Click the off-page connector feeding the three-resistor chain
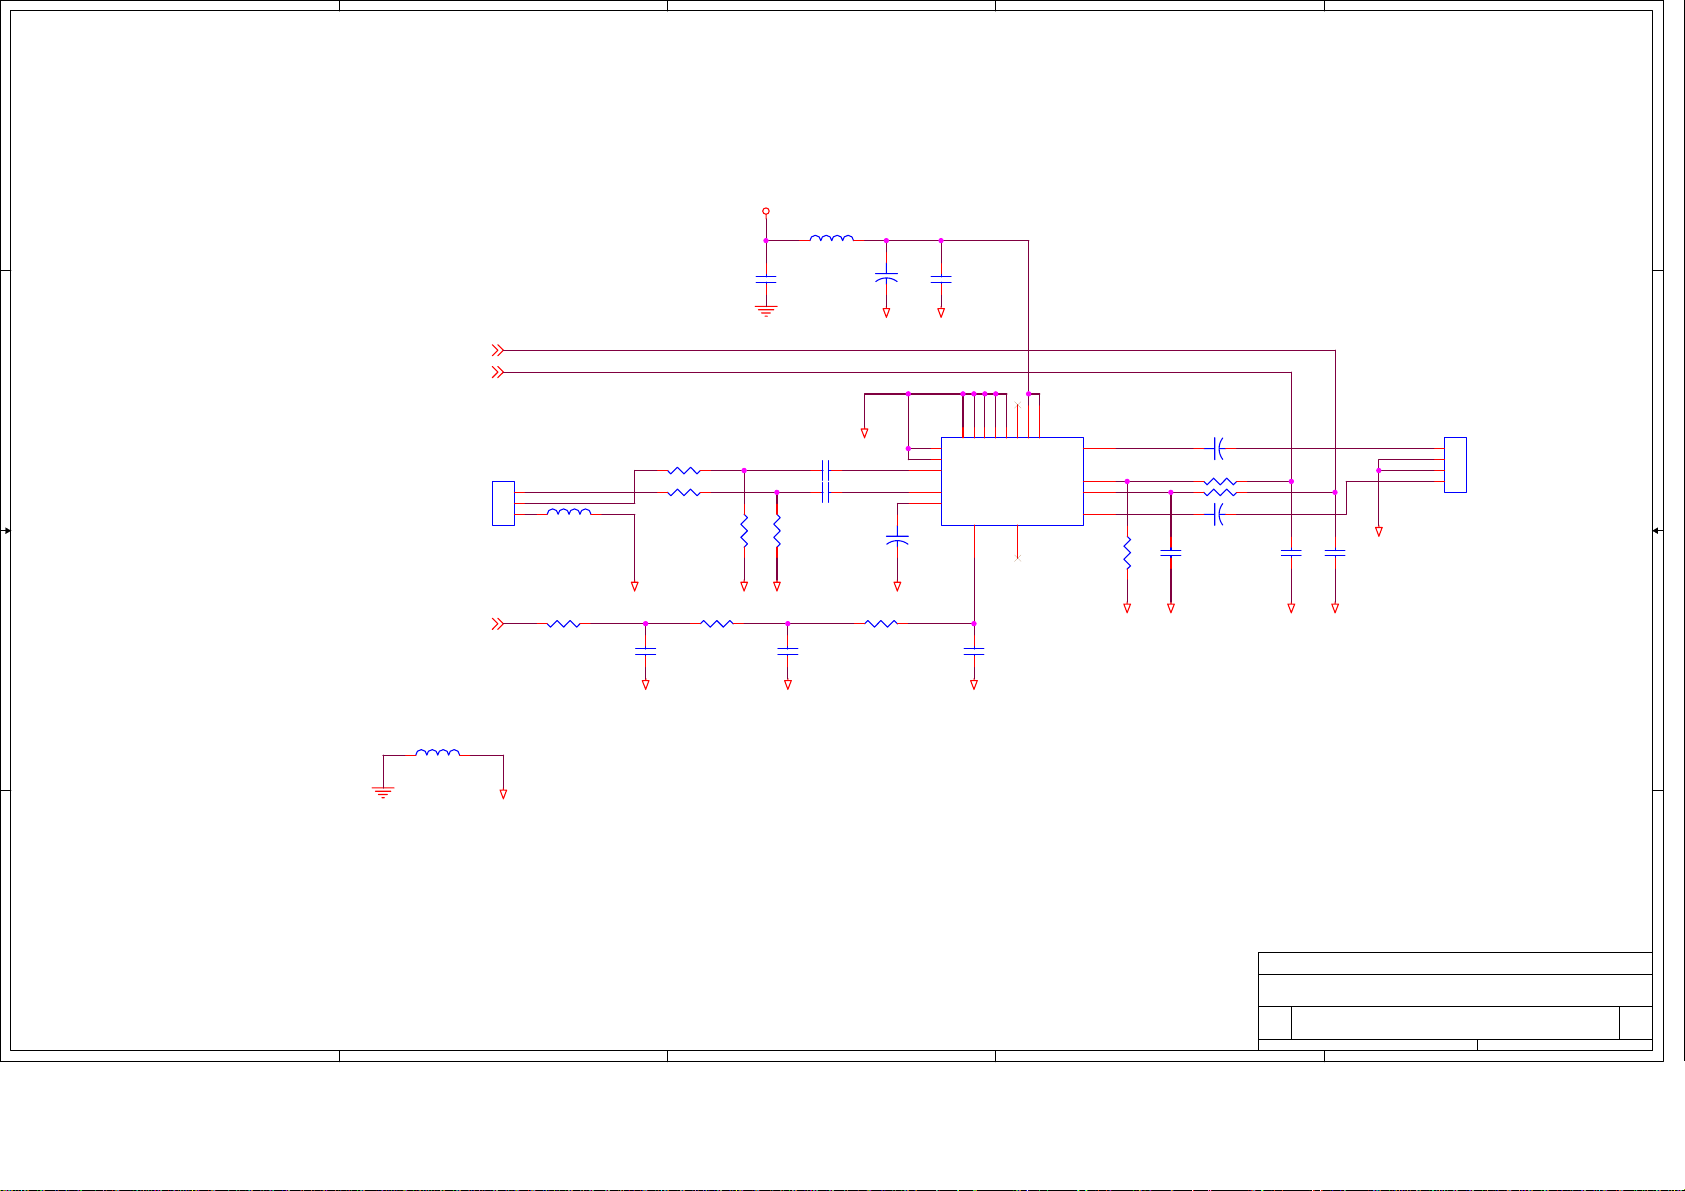This screenshot has height=1191, width=1685. tap(497, 623)
